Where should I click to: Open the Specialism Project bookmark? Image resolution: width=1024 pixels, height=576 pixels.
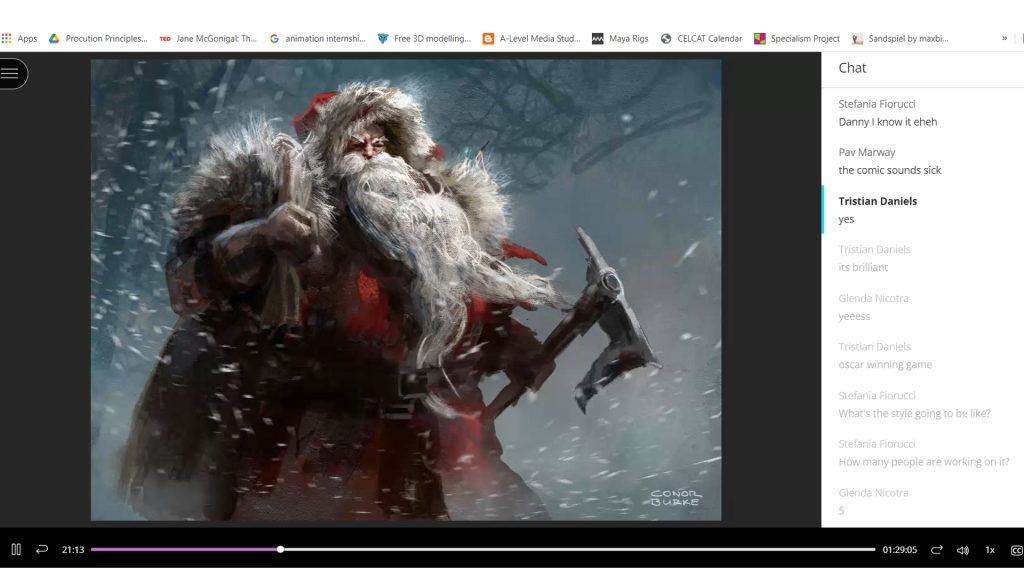(x=797, y=39)
